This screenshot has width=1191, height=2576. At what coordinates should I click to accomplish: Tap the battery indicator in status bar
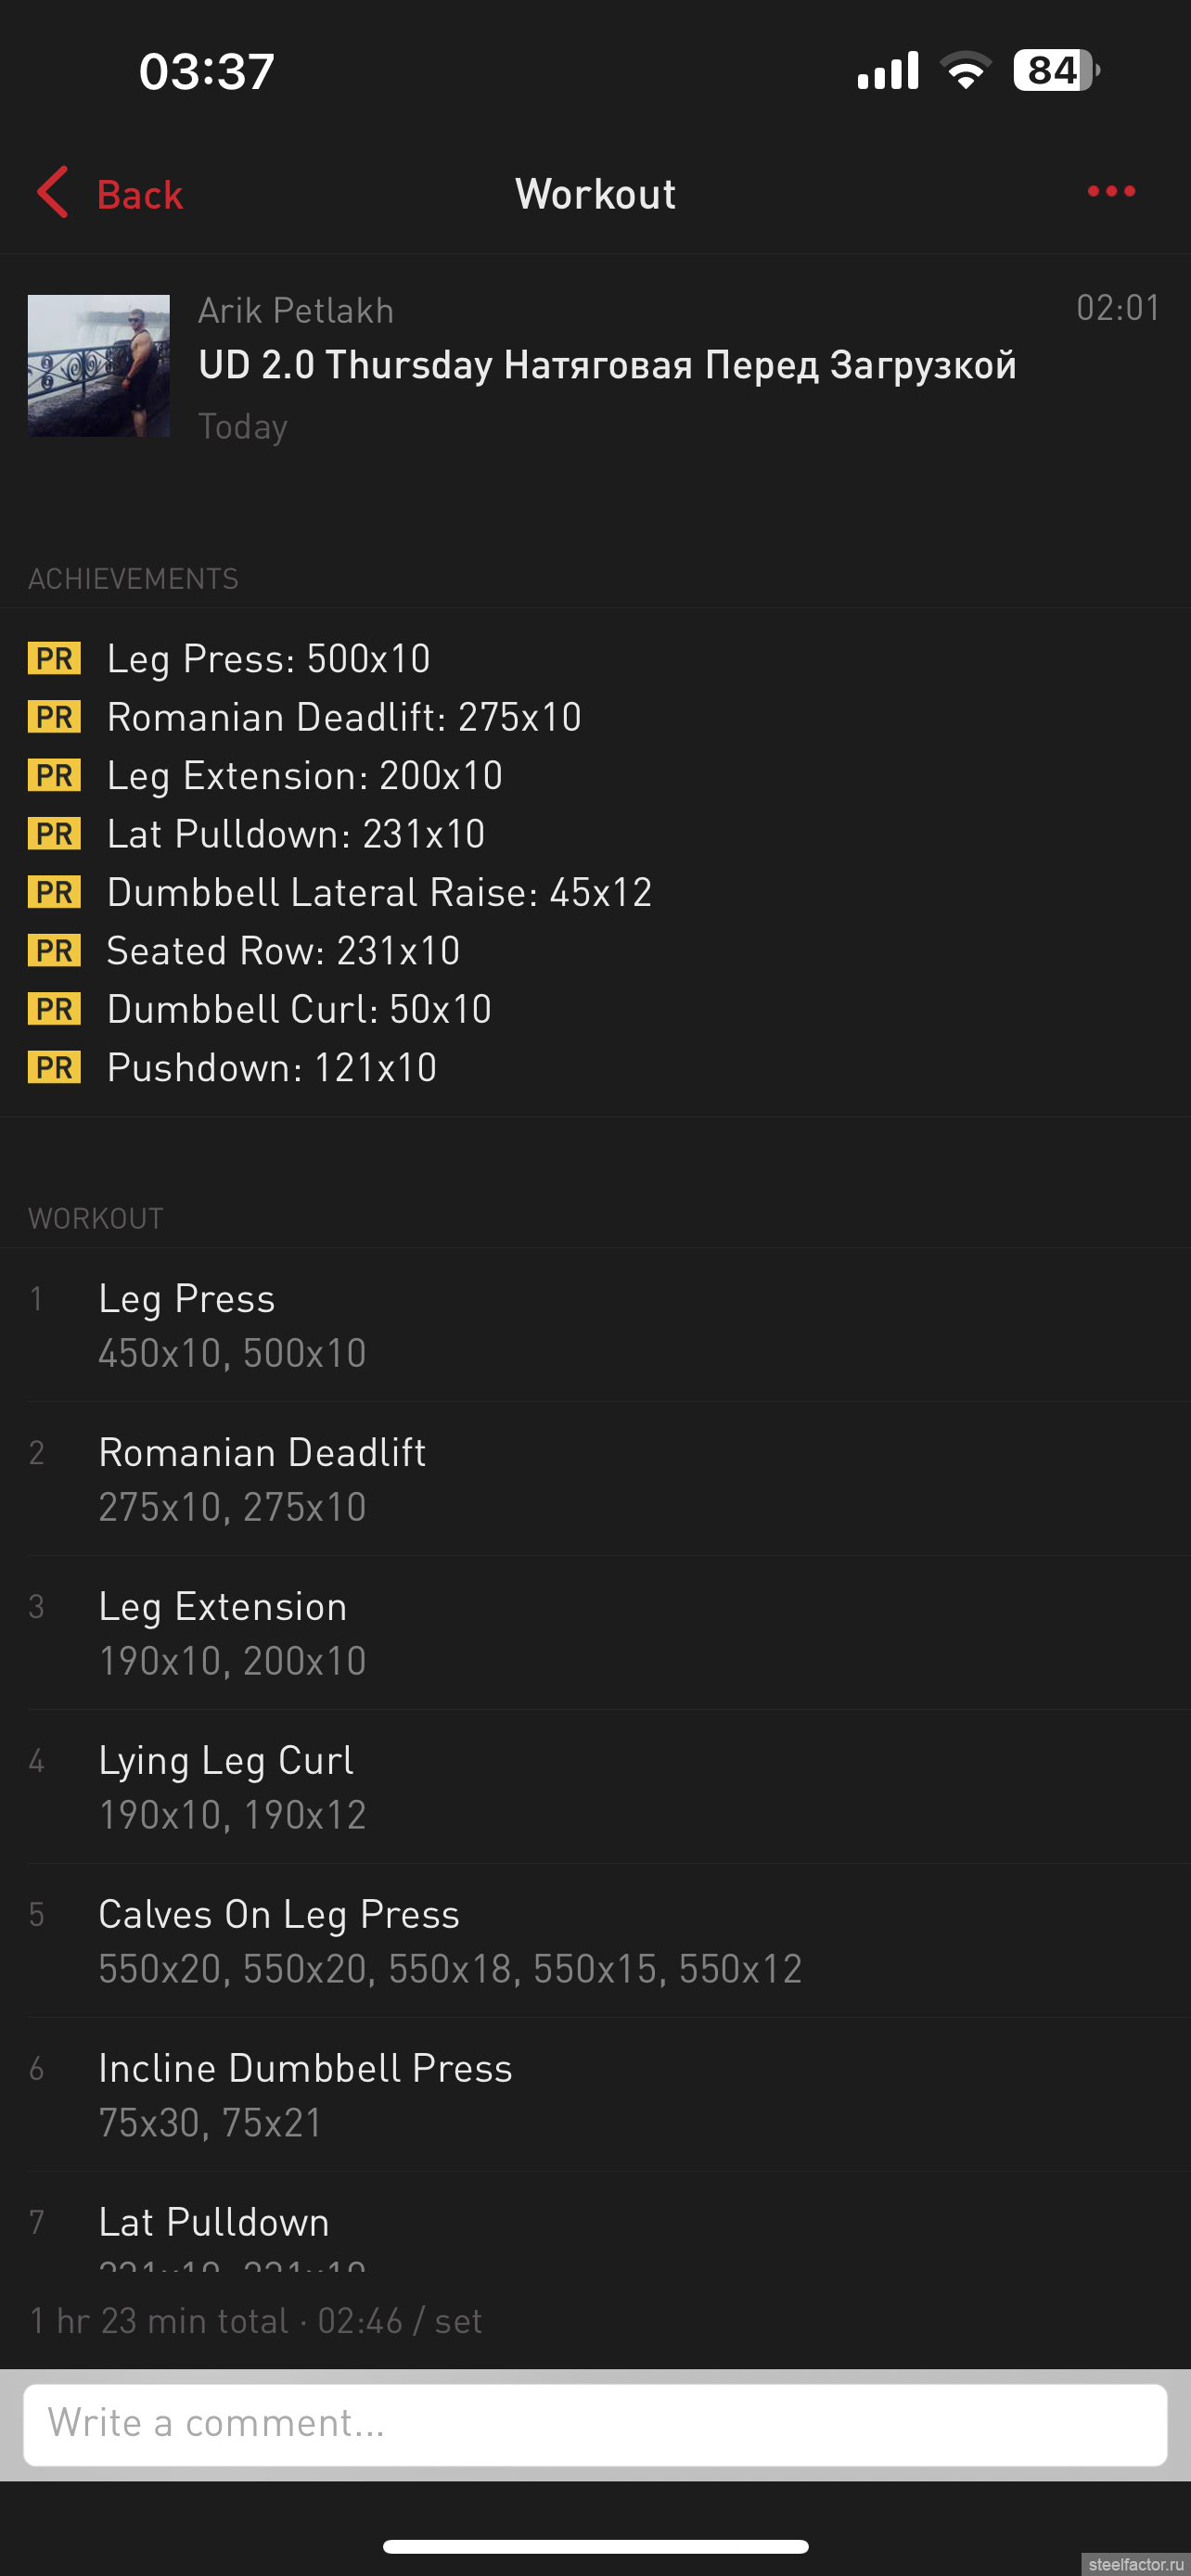point(1056,70)
